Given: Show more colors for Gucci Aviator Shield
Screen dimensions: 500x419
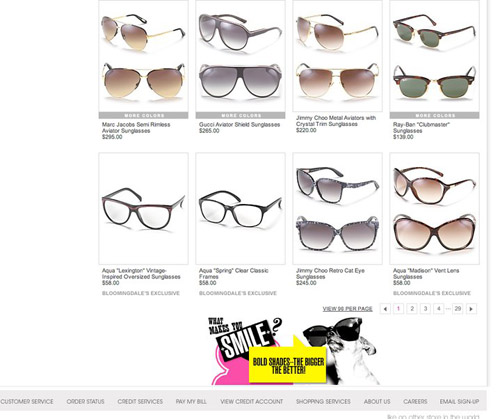Looking at the screenshot, I should [x=240, y=115].
